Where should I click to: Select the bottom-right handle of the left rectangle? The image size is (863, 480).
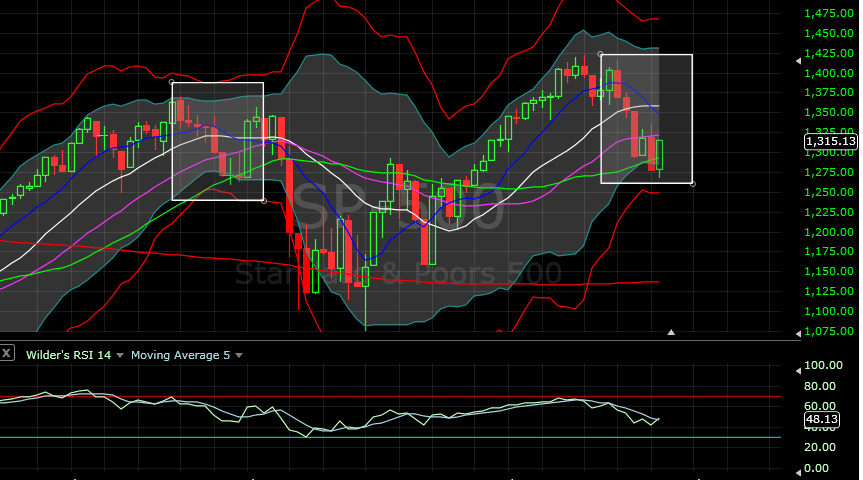tap(264, 201)
